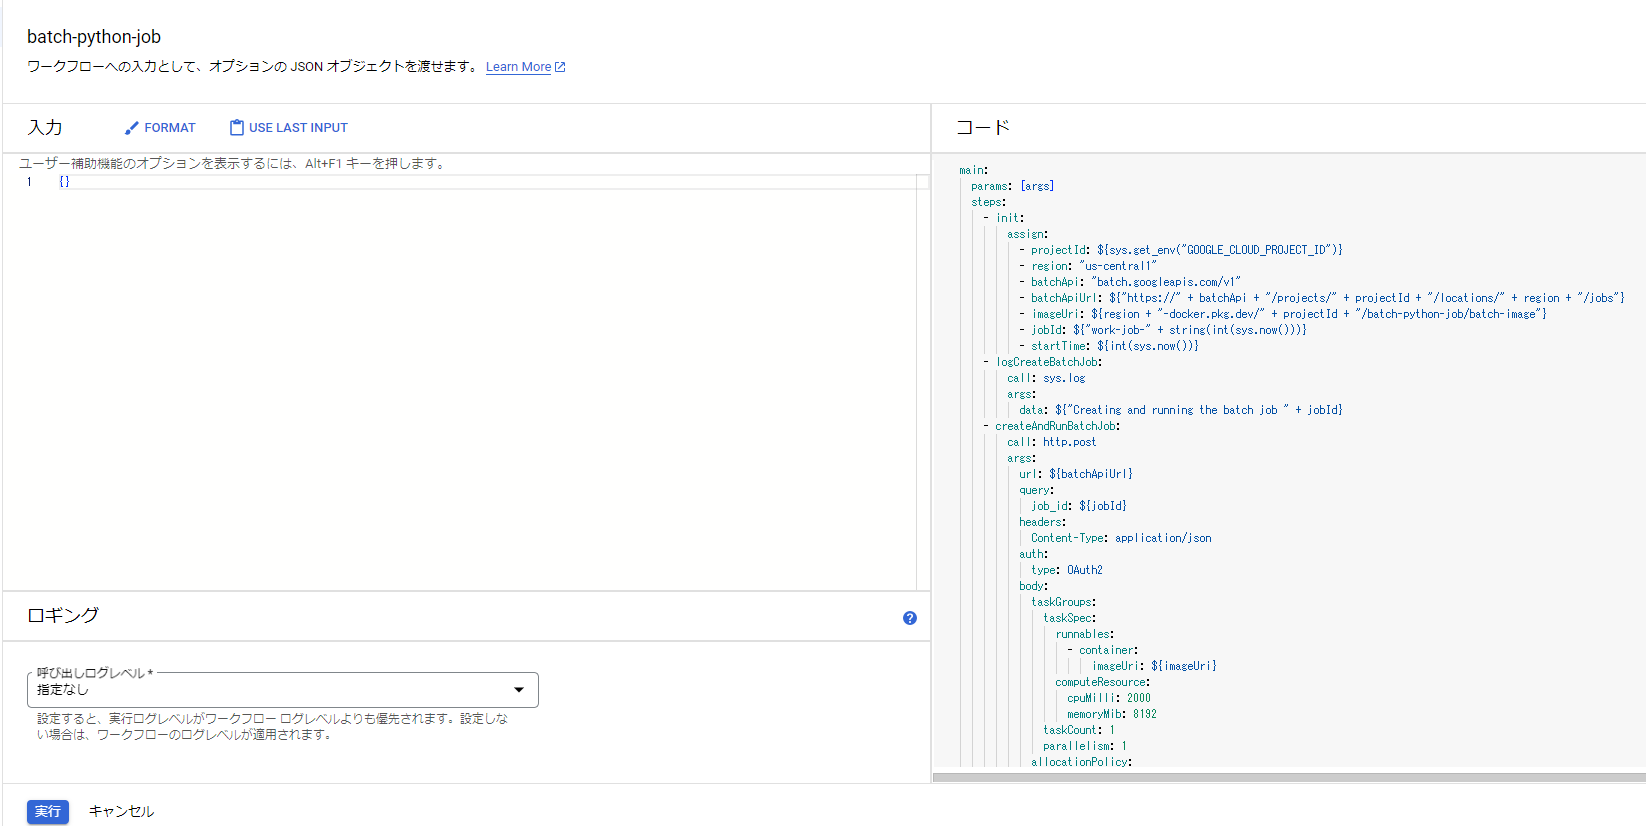Click the input editor's vertical overview ruler
Screen dimensions: 1646x826
[x=922, y=380]
